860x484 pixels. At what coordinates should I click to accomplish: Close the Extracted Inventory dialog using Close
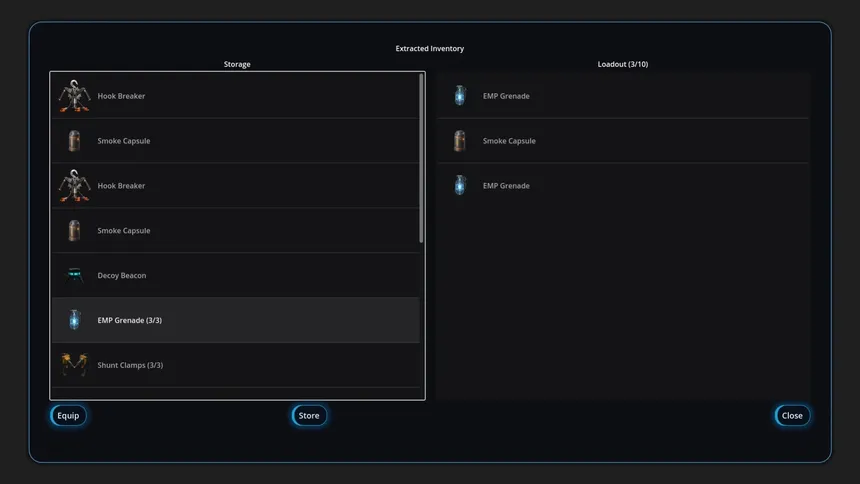(x=792, y=416)
